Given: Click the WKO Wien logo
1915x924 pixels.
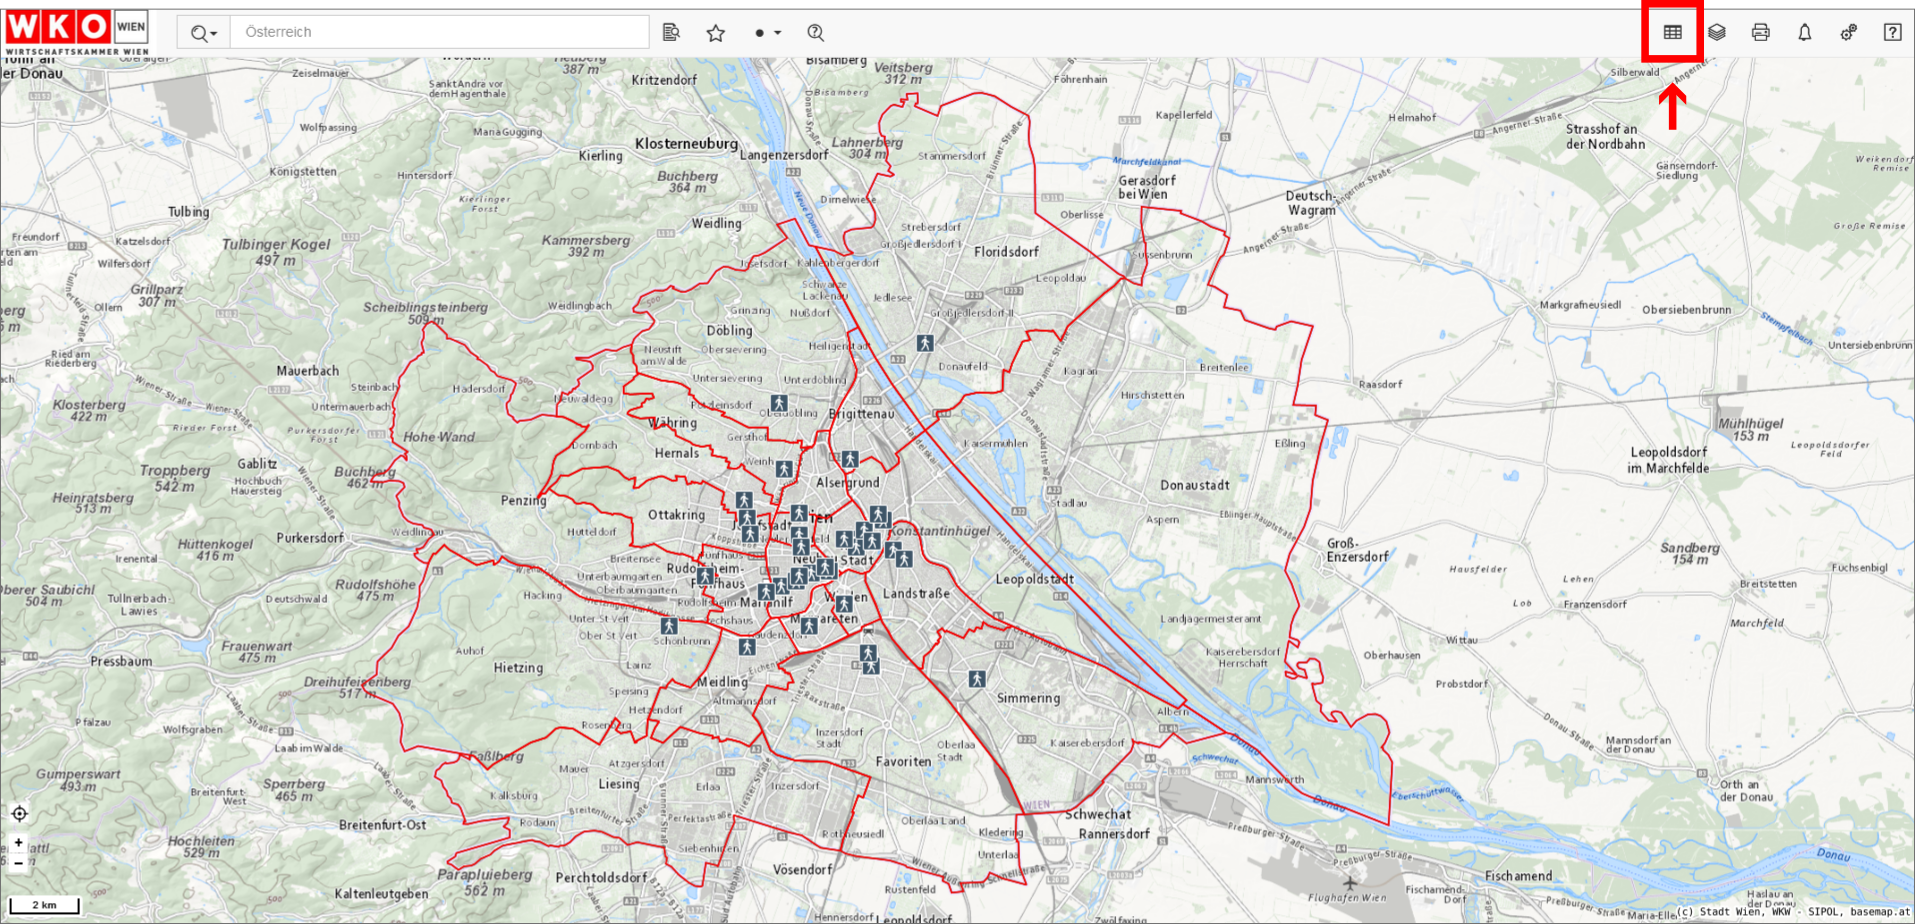Looking at the screenshot, I should 77,31.
